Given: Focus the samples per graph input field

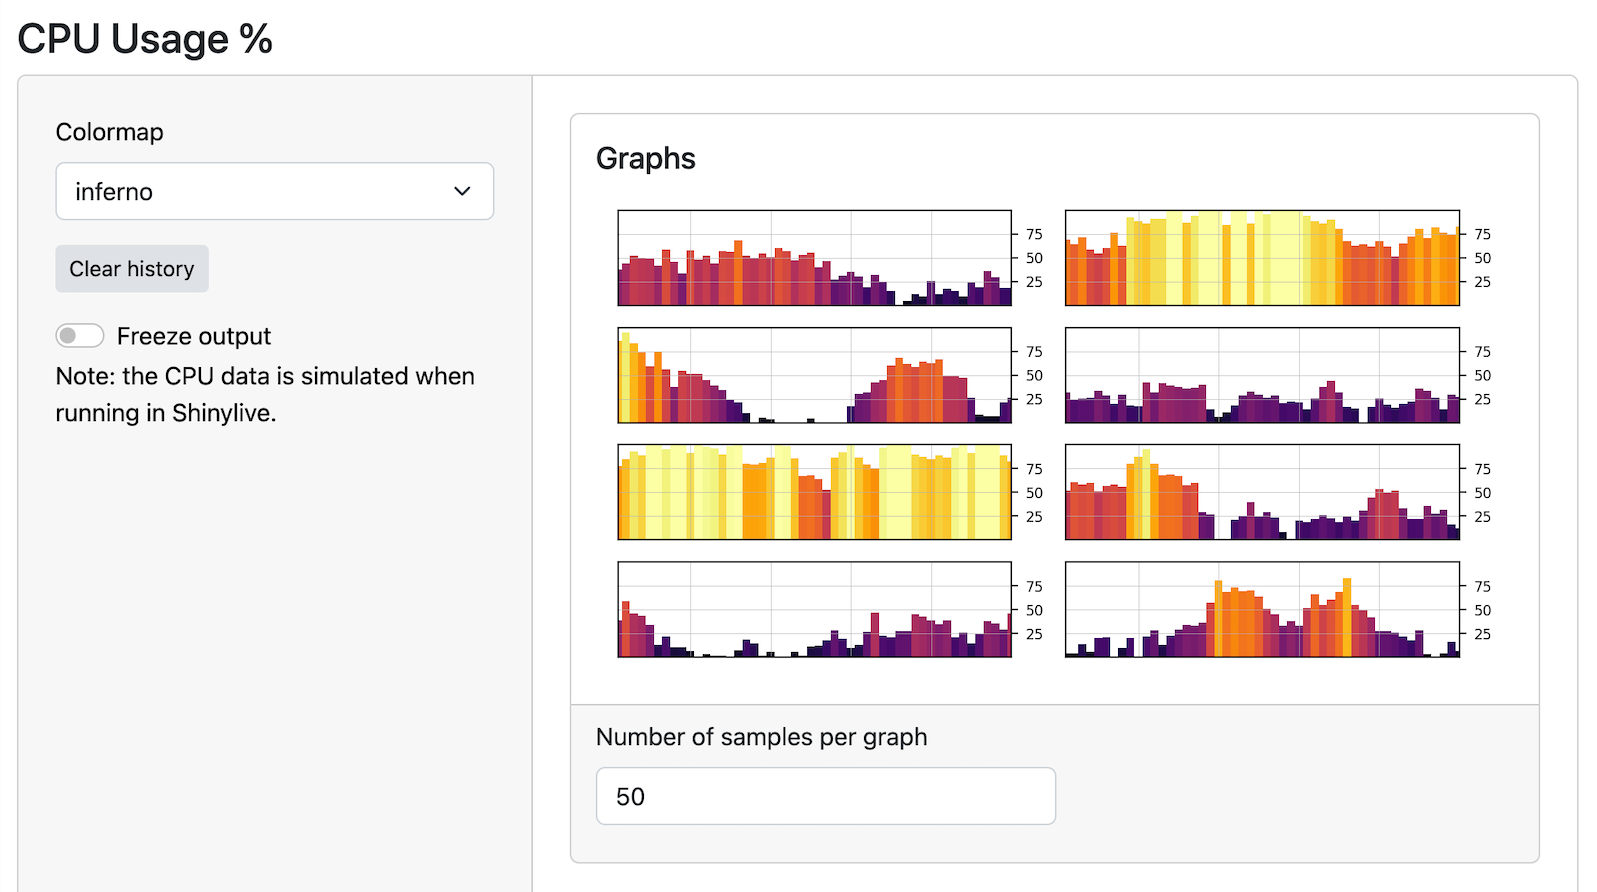Looking at the screenshot, I should [825, 796].
